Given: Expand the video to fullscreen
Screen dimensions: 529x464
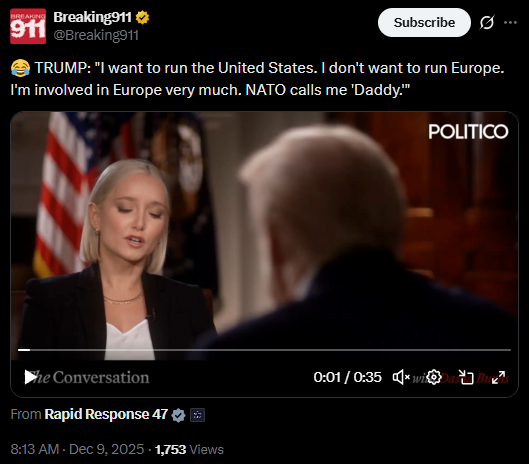Looking at the screenshot, I should coord(498,377).
